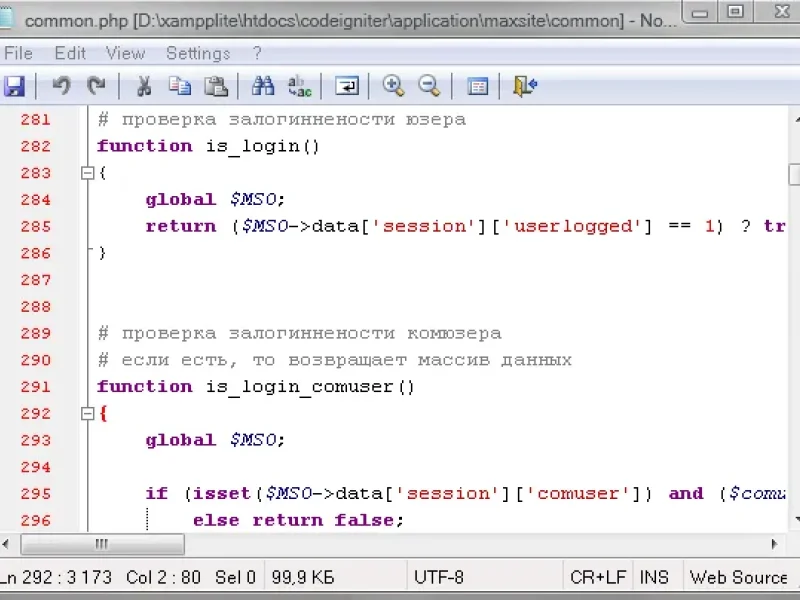800x600 pixels.
Task: Open the Settings menu
Action: (198, 53)
